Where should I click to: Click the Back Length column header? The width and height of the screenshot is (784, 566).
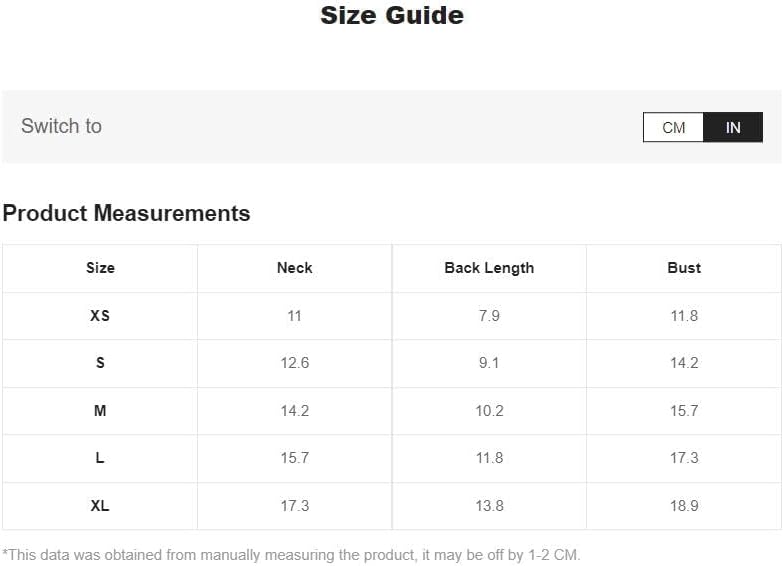(x=489, y=268)
